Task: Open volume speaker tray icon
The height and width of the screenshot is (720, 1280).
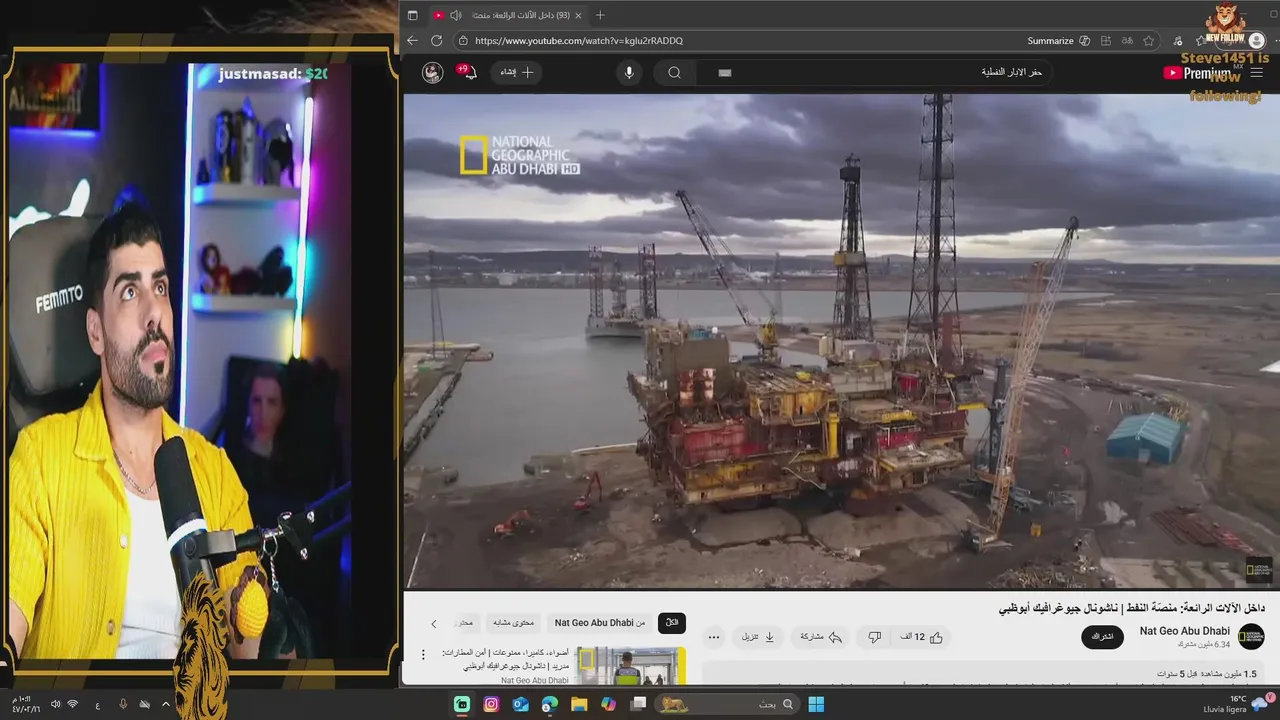Action: point(55,704)
